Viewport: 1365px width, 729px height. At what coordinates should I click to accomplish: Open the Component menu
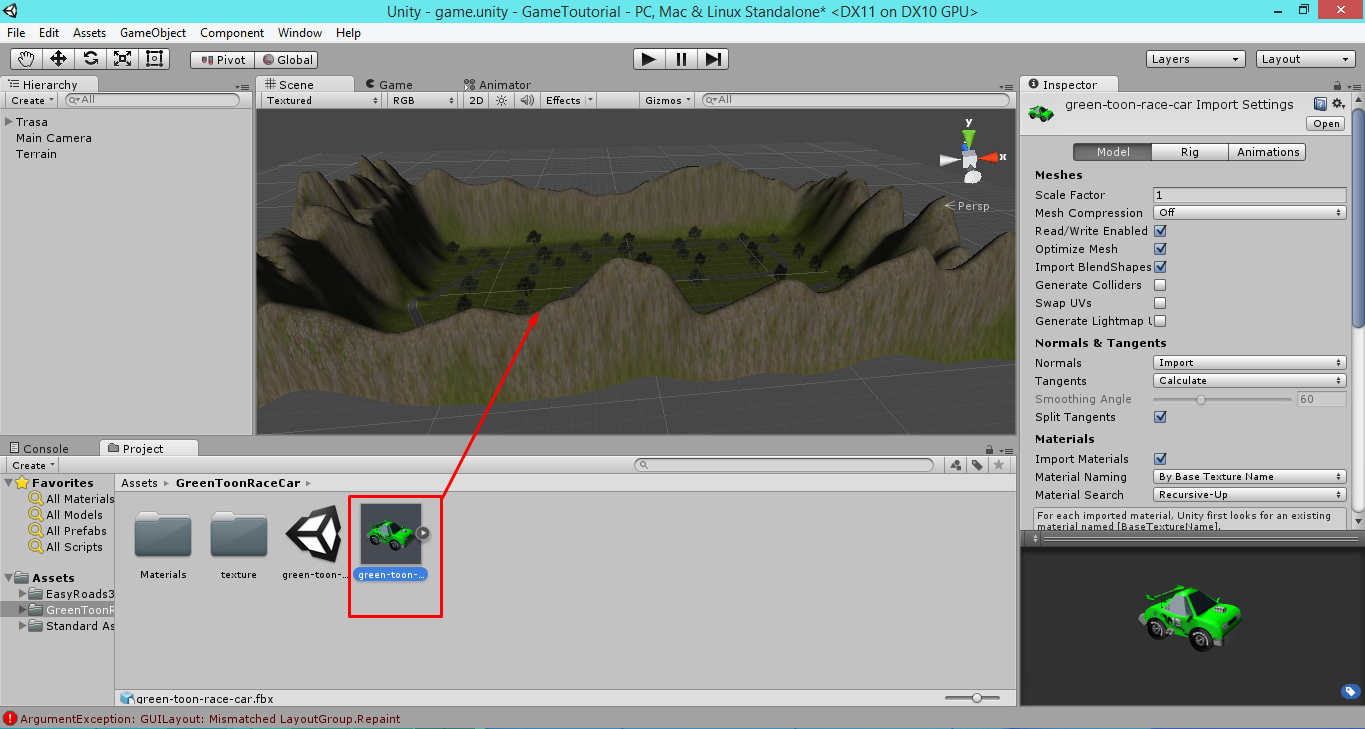click(232, 33)
